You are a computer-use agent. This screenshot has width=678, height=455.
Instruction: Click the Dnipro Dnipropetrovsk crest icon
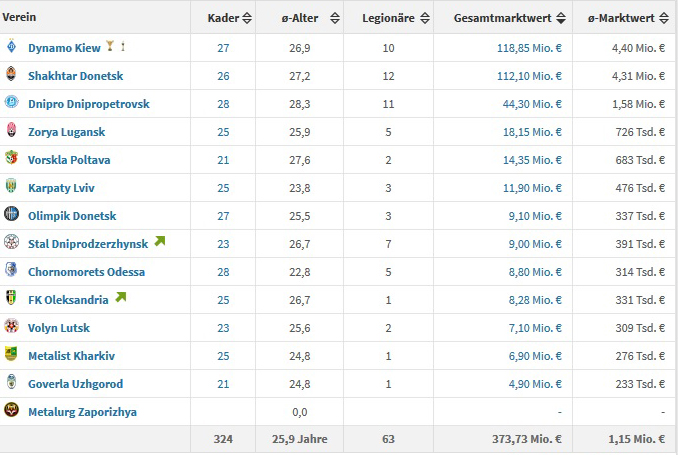click(x=11, y=104)
